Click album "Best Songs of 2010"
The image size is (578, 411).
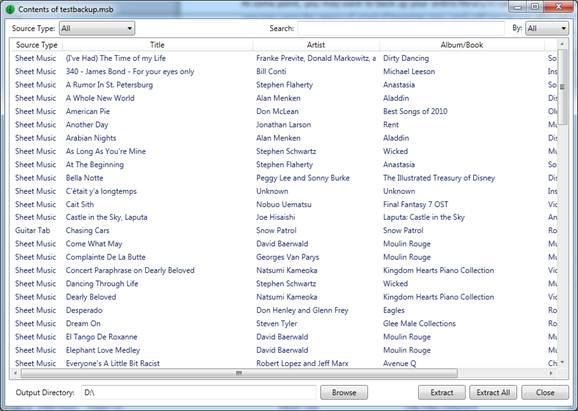click(x=415, y=111)
